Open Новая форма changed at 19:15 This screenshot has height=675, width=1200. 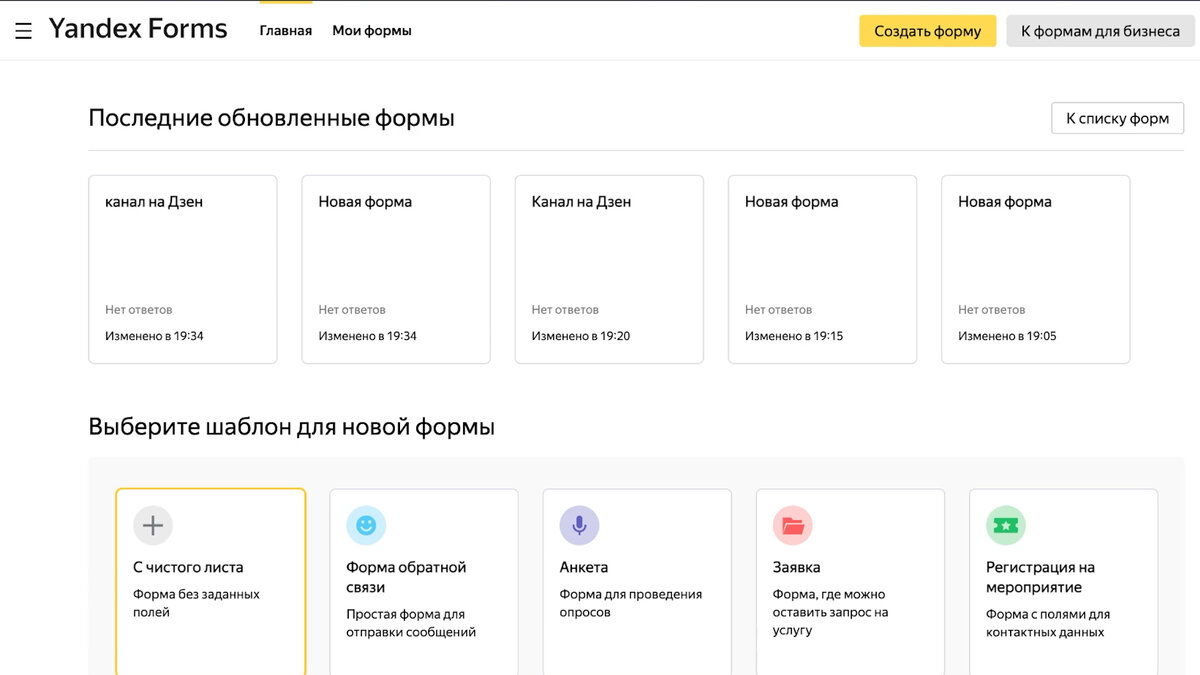point(822,268)
